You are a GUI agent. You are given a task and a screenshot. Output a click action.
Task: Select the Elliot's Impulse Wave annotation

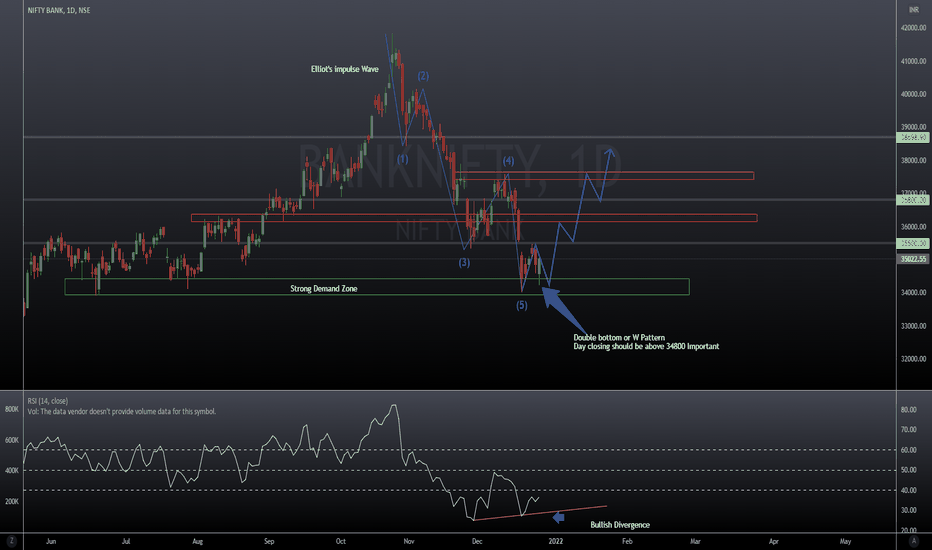345,69
